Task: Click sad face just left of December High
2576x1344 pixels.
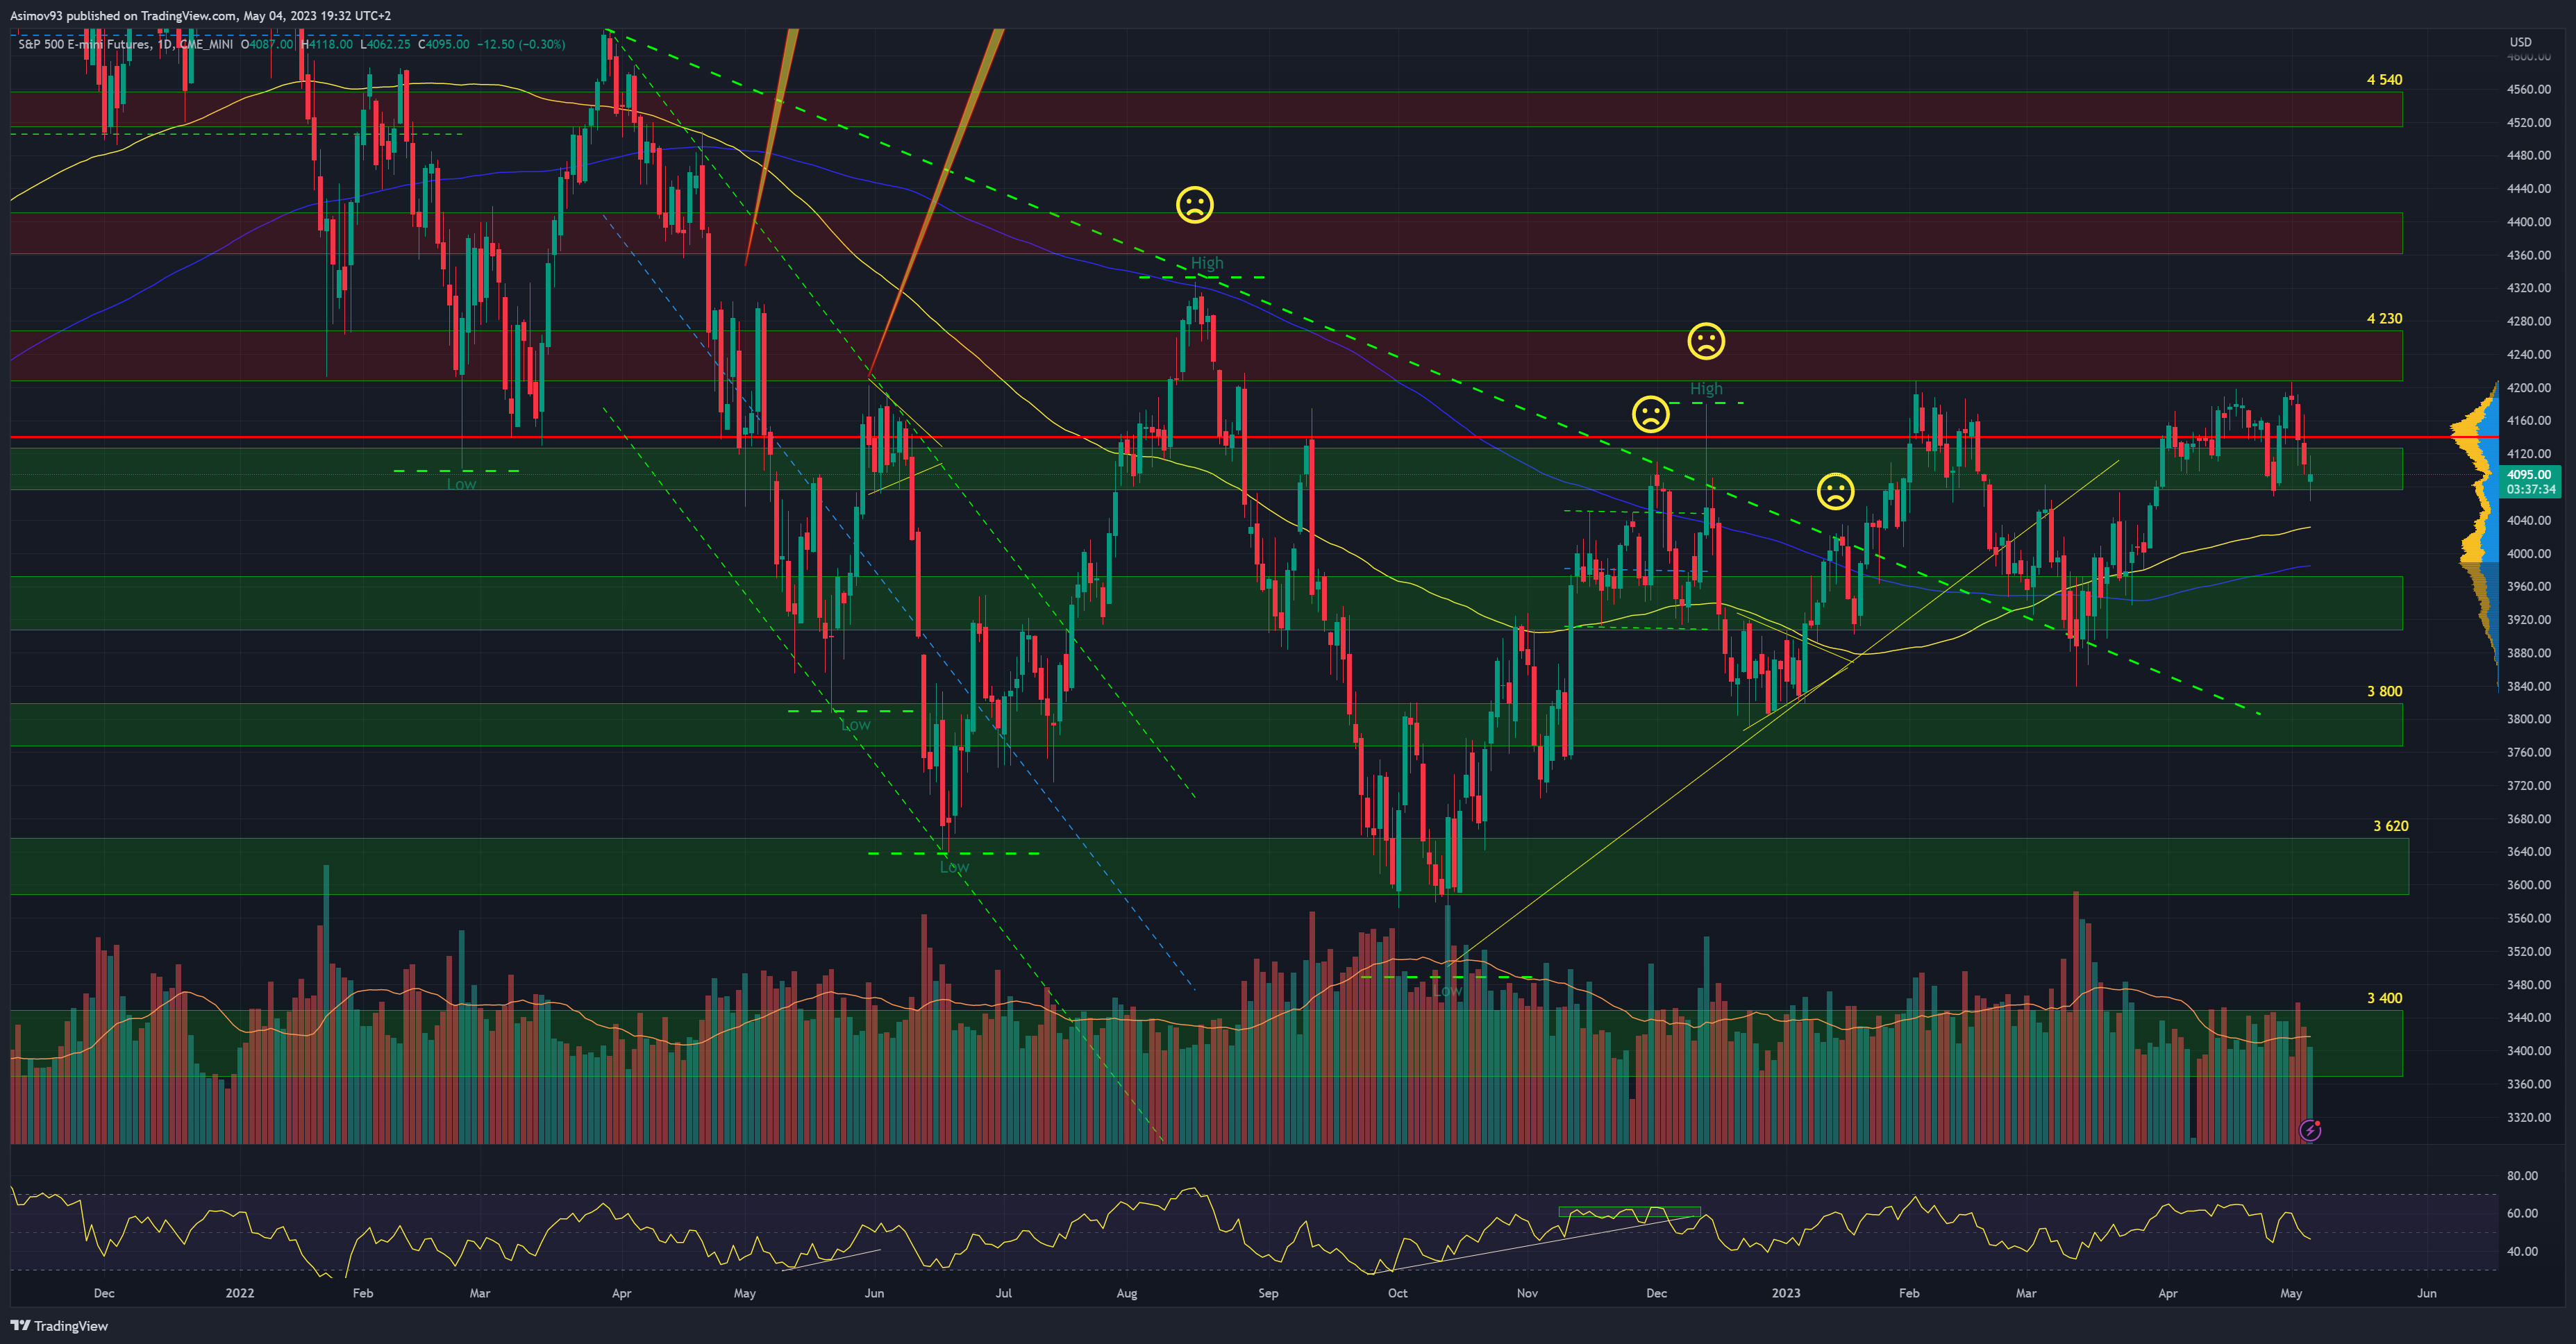Action: click(x=1650, y=413)
